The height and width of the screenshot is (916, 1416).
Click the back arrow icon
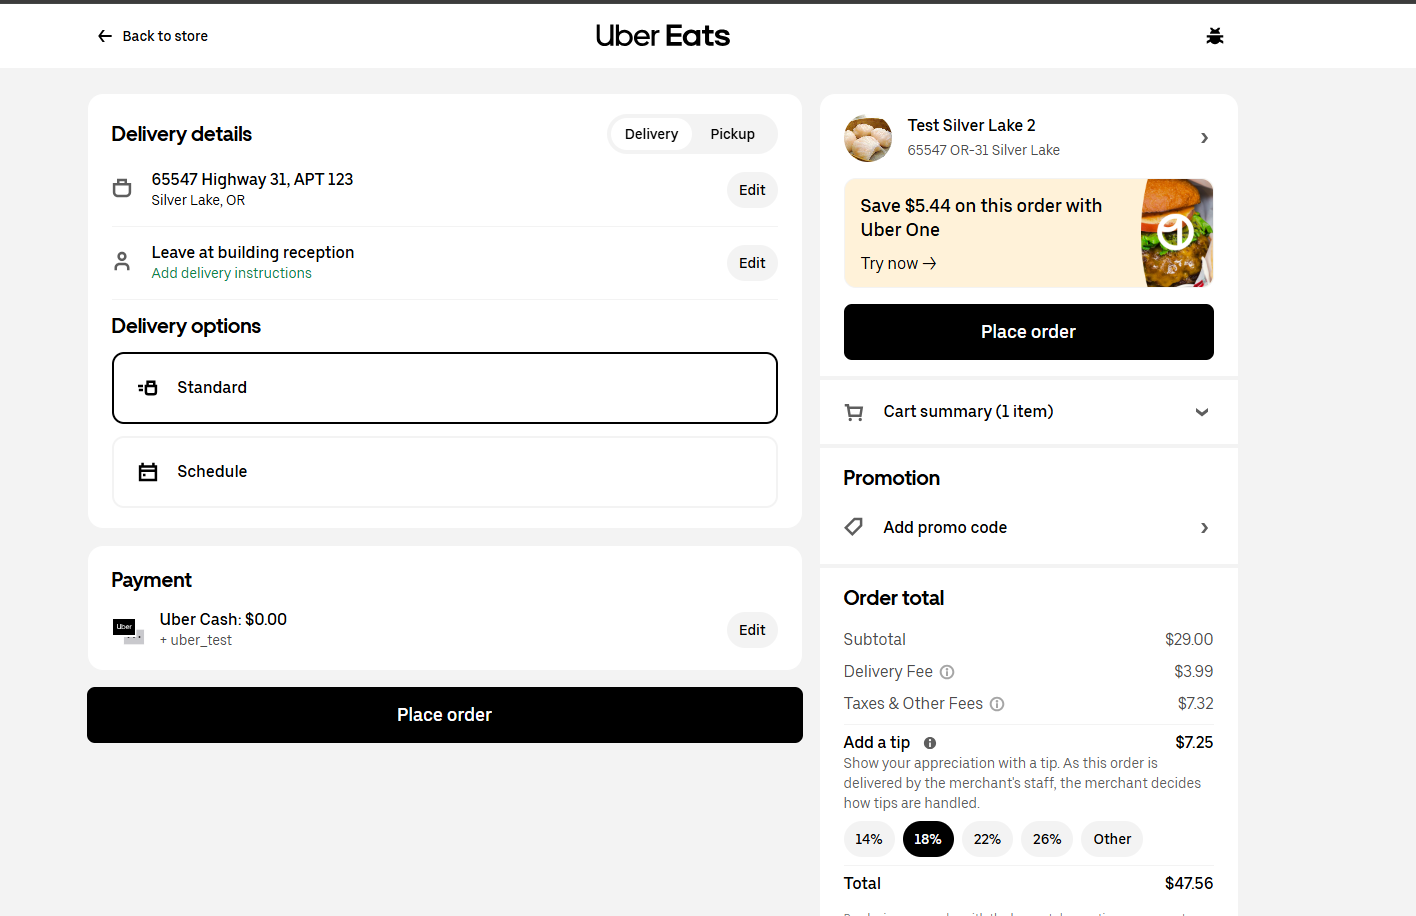[105, 36]
